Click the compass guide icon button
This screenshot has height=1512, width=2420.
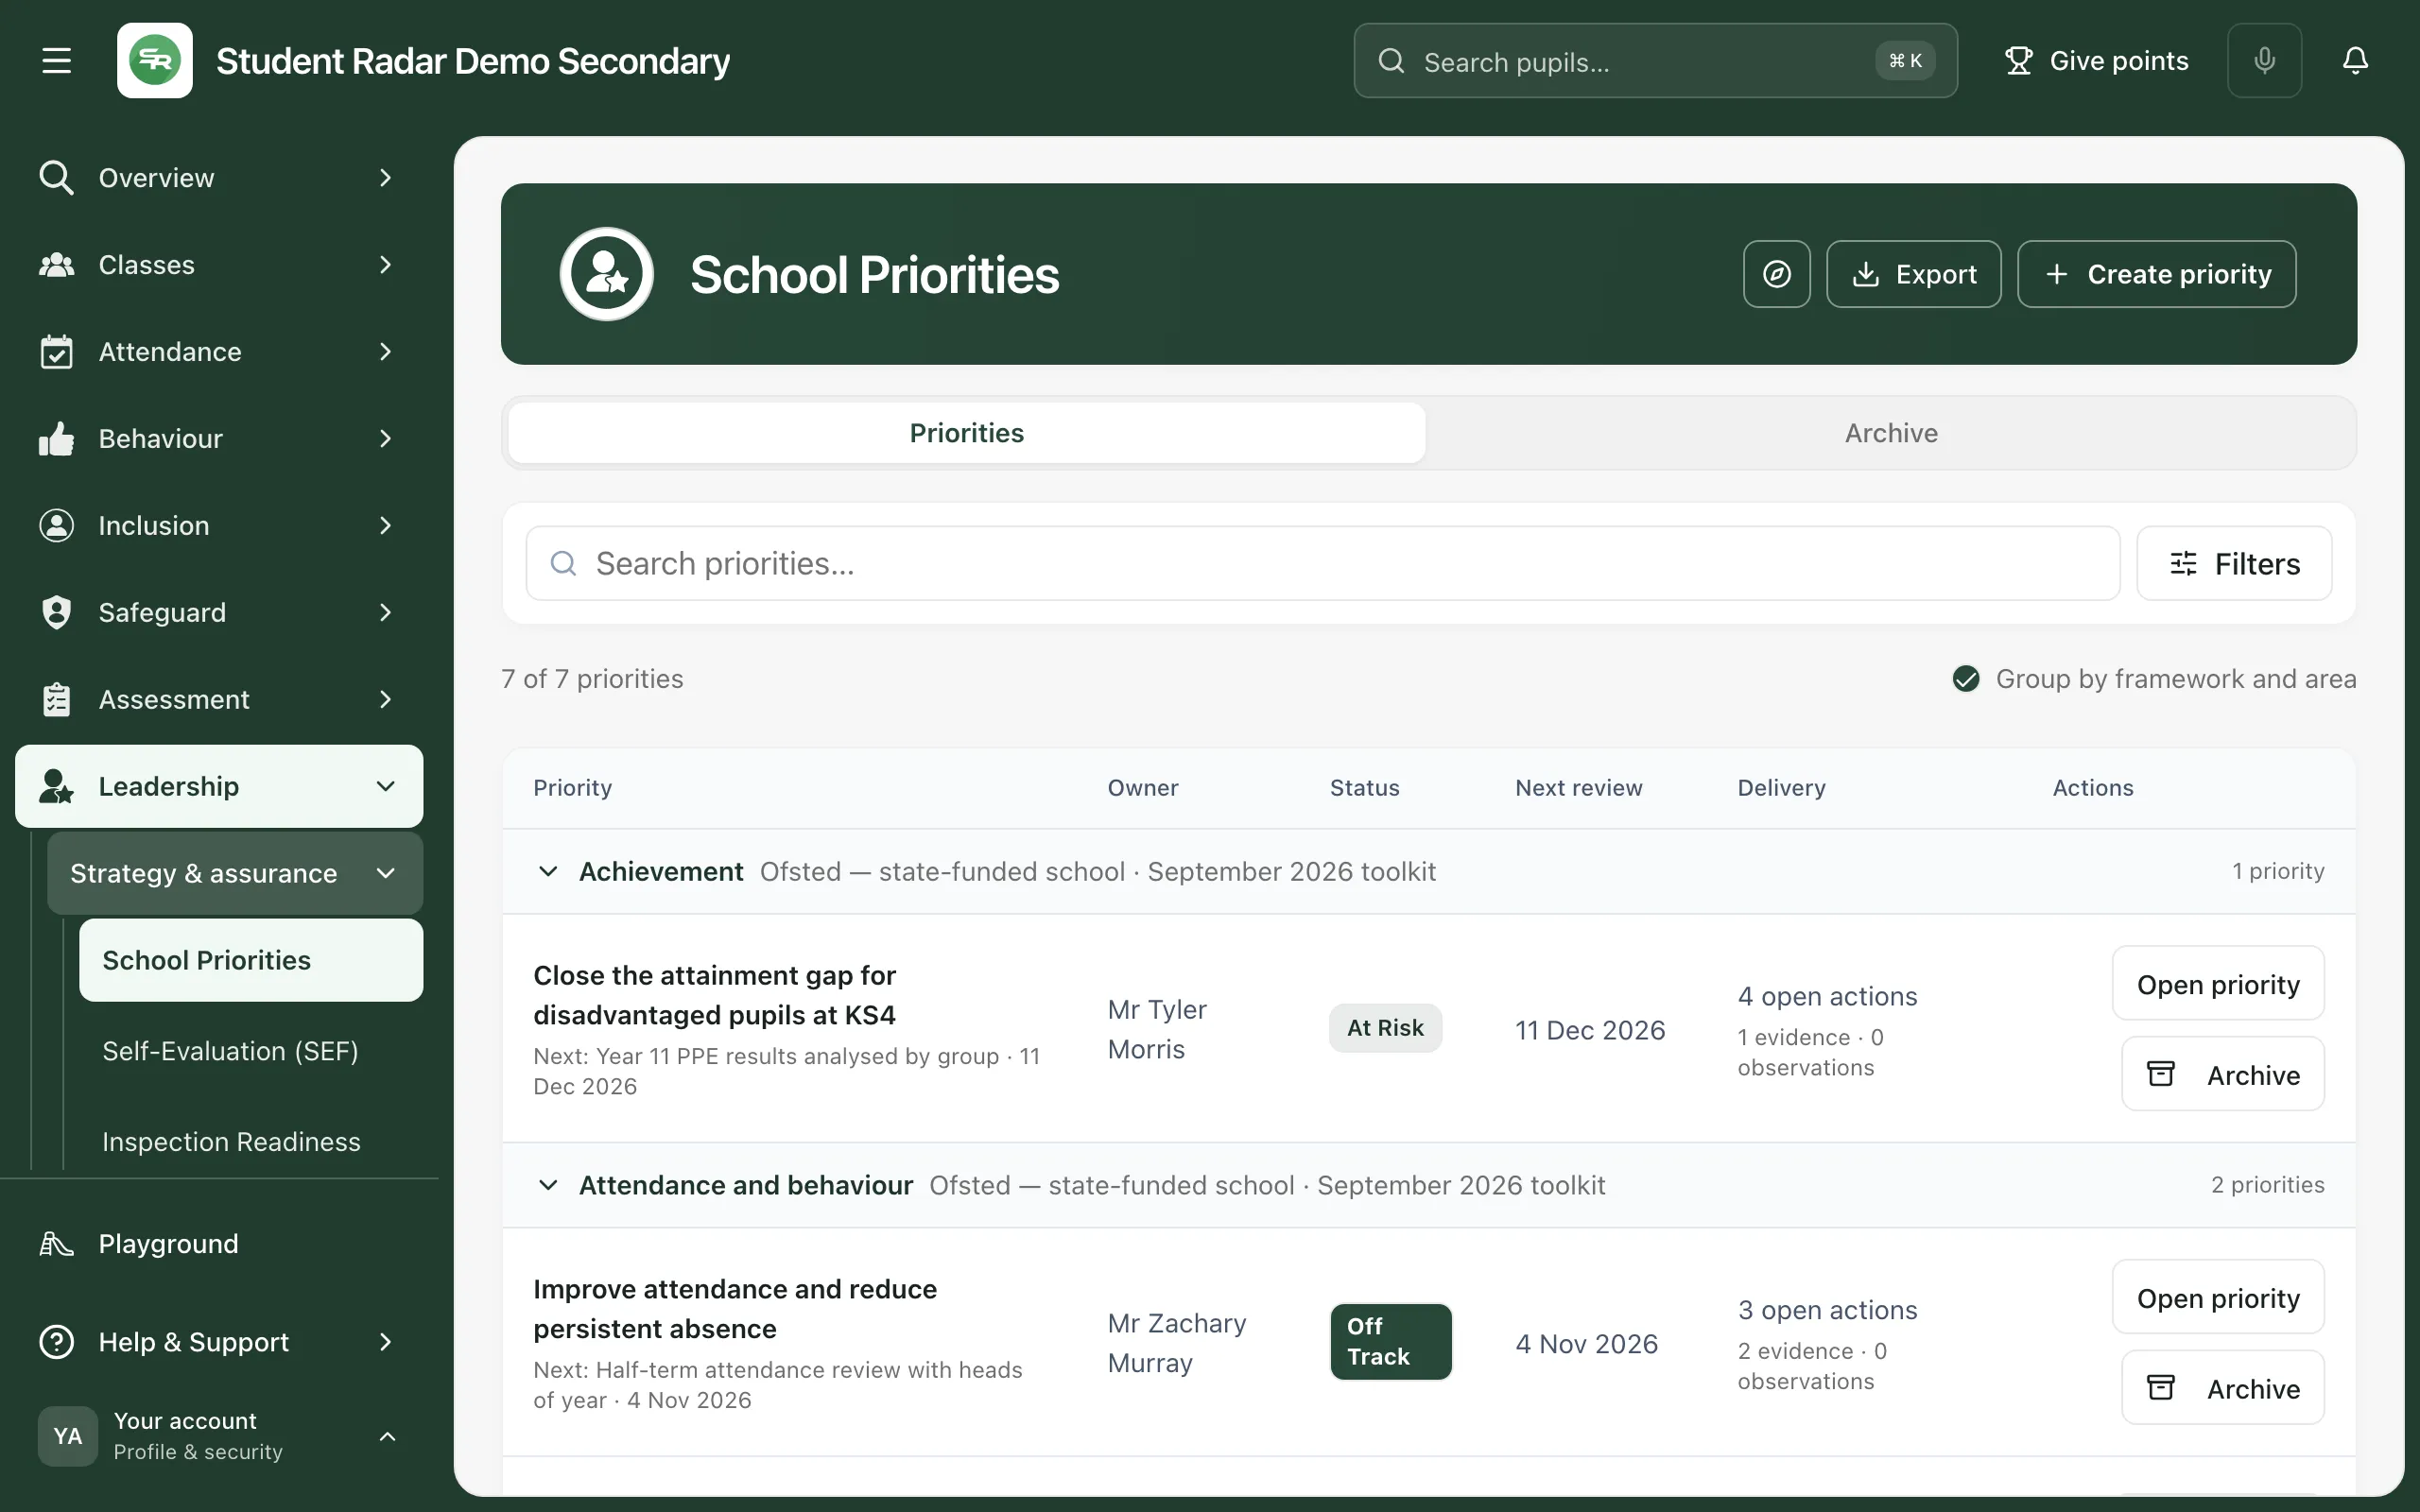click(x=1776, y=274)
